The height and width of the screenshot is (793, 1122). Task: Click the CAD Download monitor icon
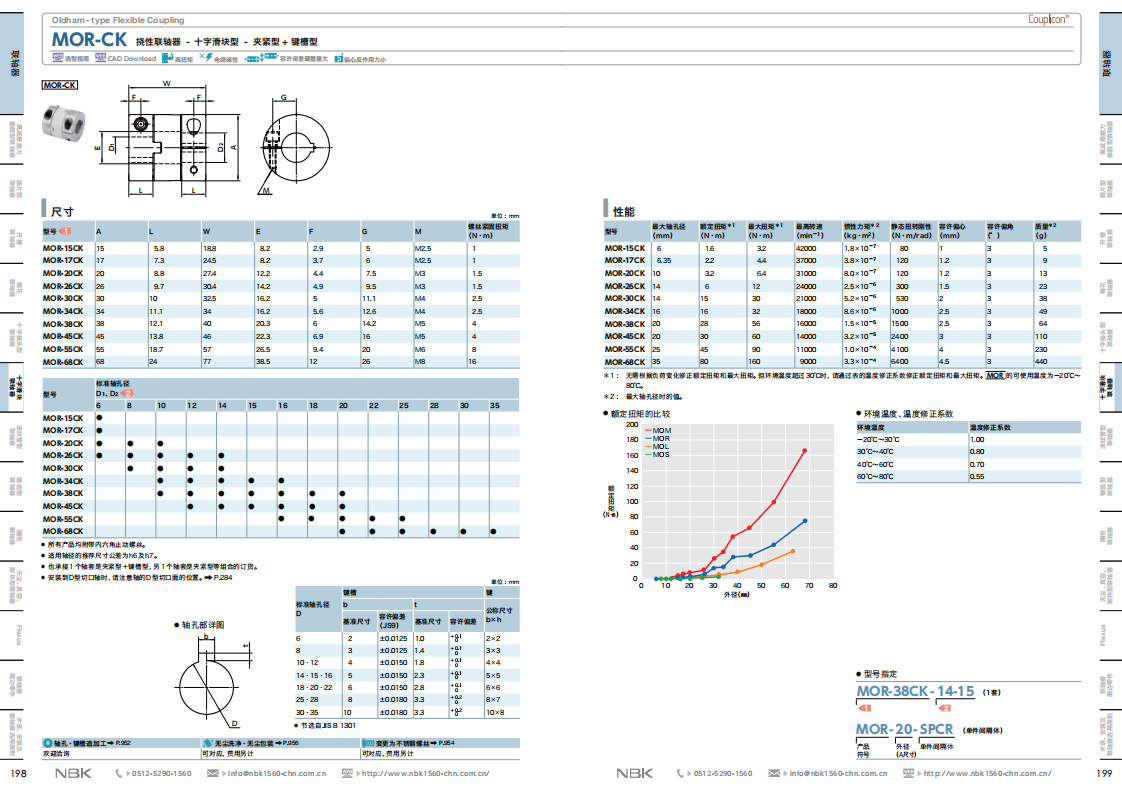[100, 58]
